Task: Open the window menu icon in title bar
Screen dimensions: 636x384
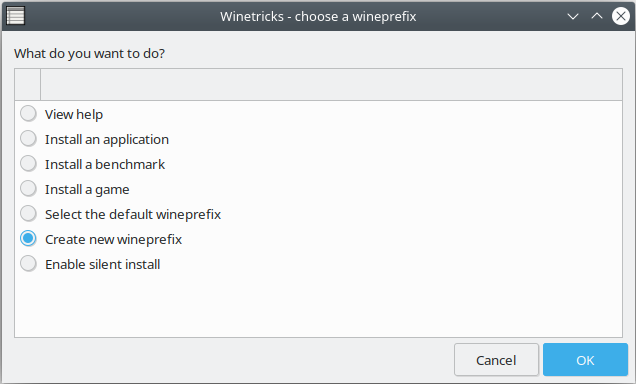Action: tap(15, 16)
